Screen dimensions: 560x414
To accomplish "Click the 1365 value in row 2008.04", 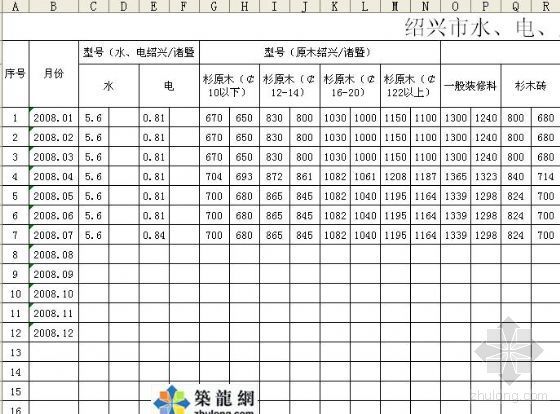I will [x=456, y=176].
